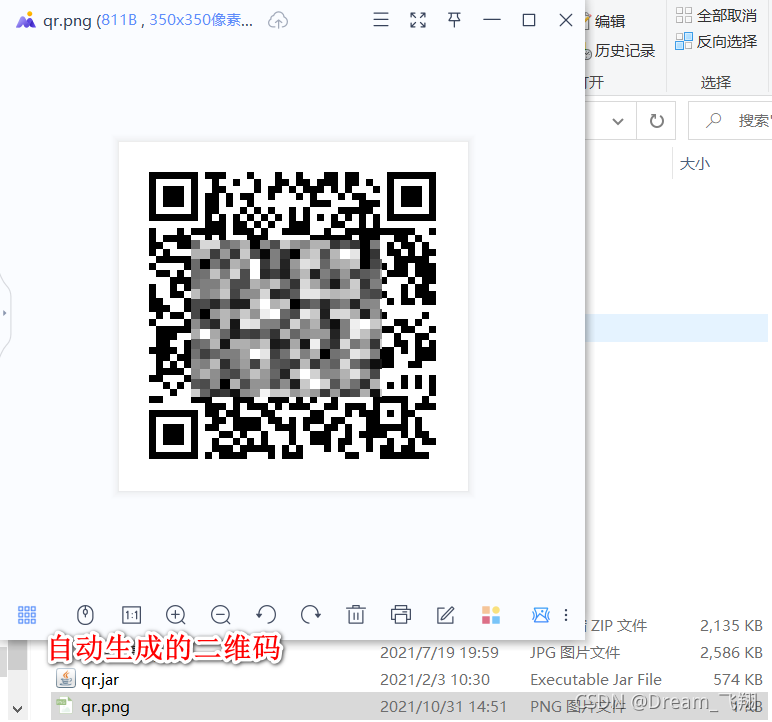Click the mouse scroll mode icon
This screenshot has width=772, height=722.
(85, 615)
